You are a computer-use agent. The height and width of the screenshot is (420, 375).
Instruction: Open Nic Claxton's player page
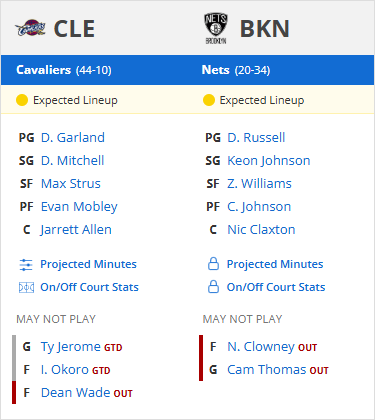point(261,230)
